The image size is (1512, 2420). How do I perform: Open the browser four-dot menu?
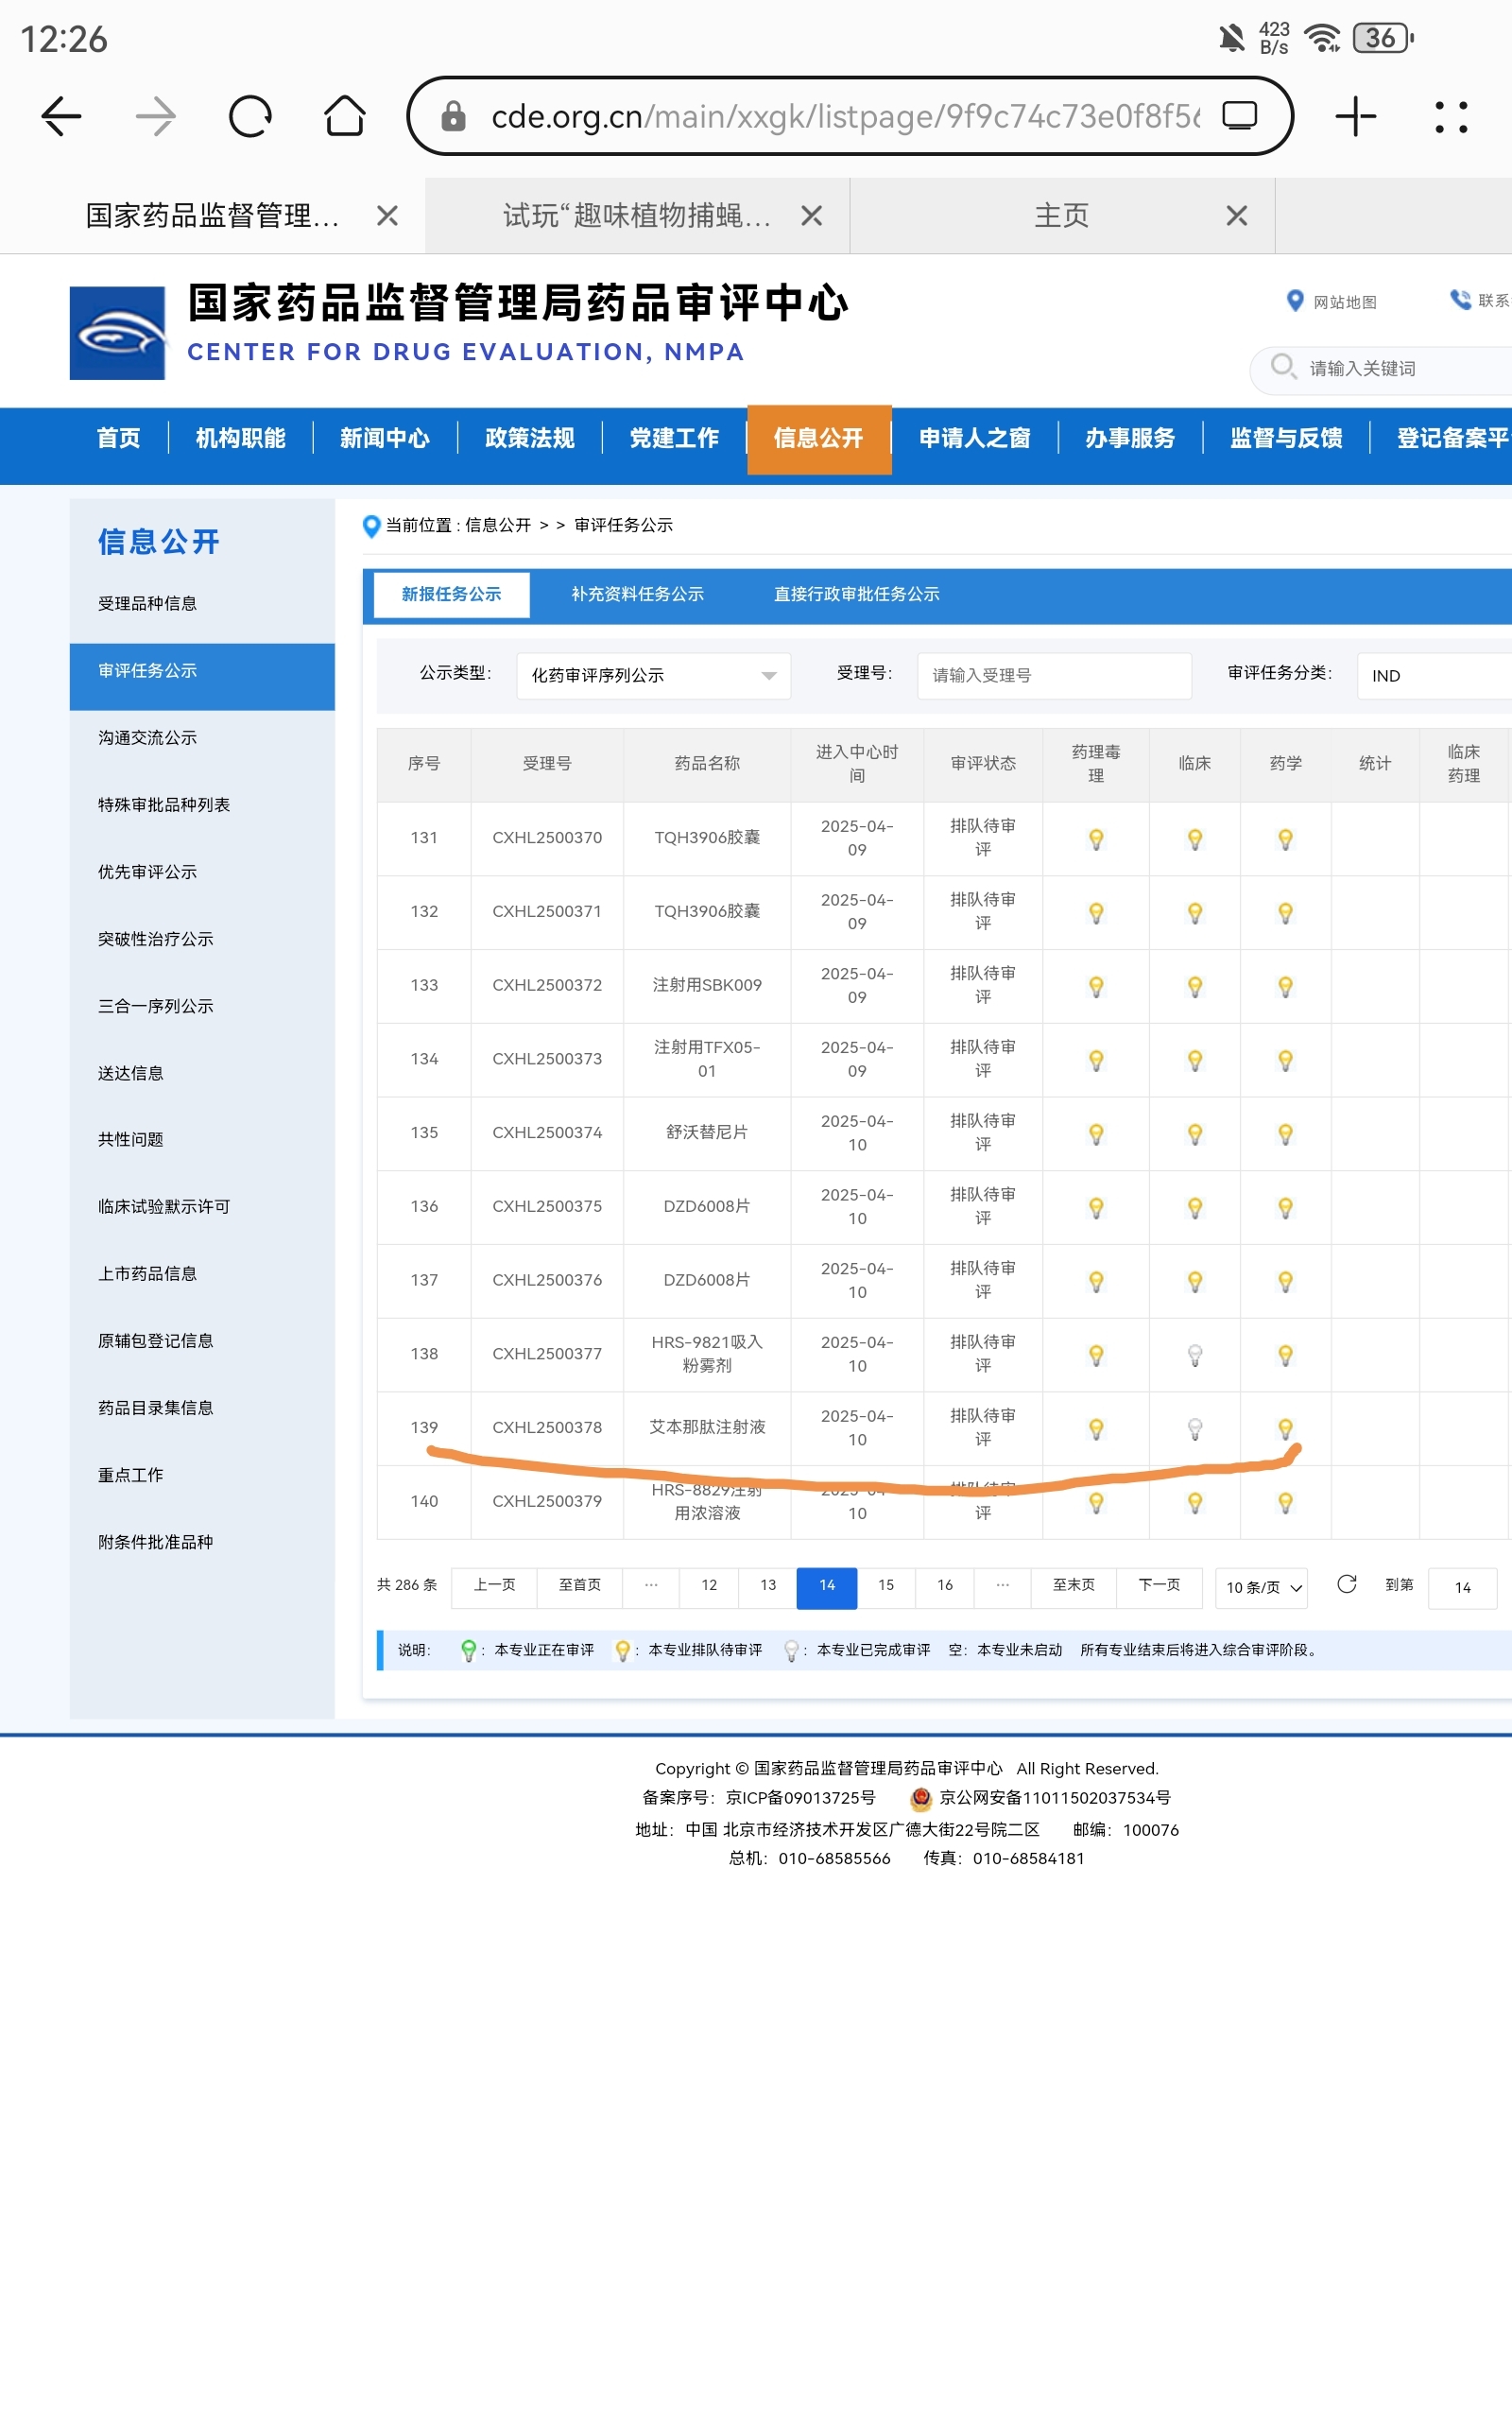(1450, 117)
